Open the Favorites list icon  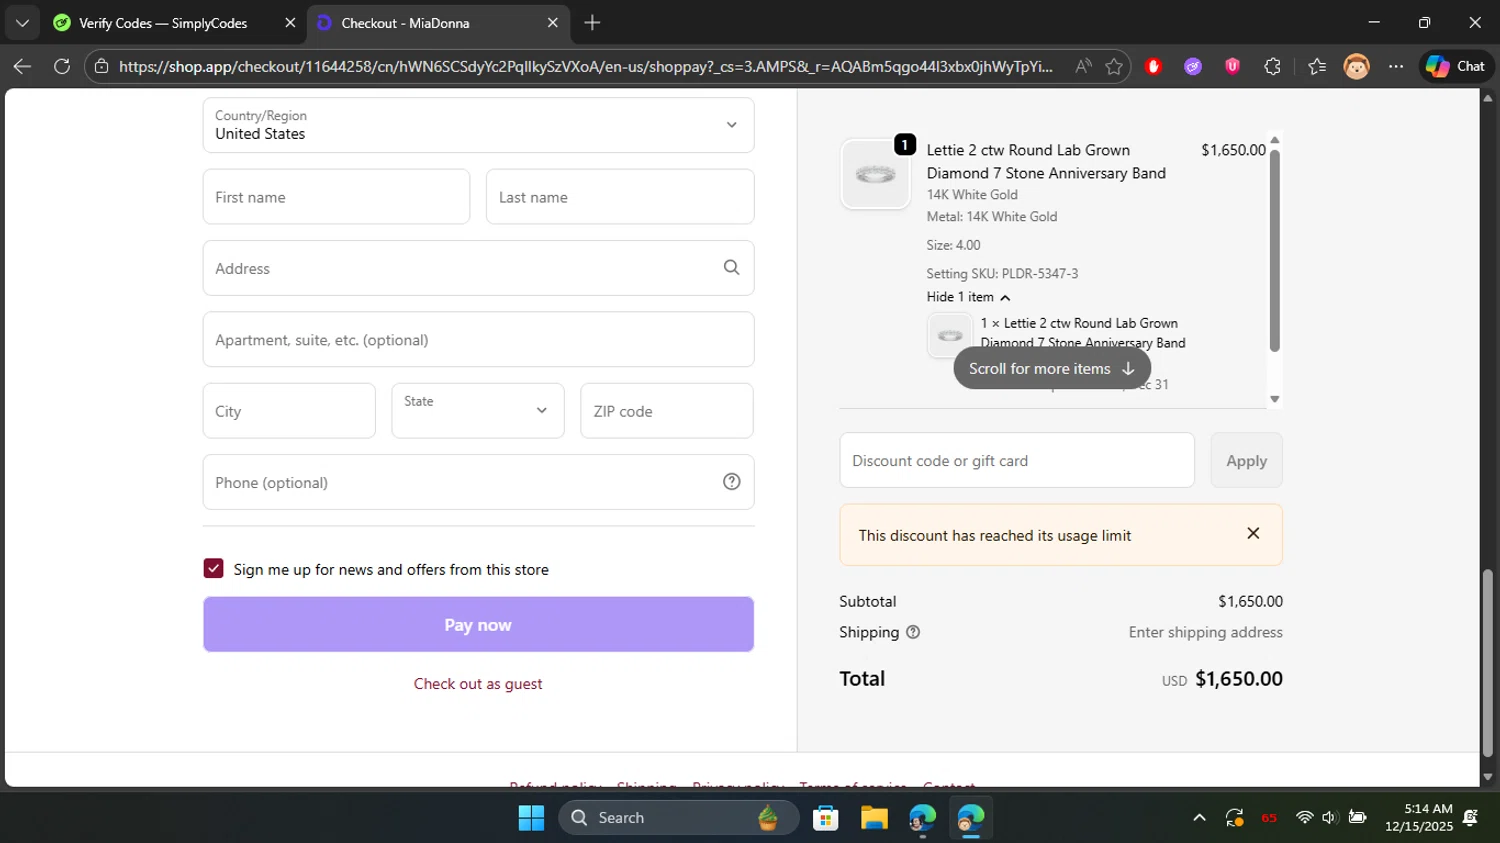pyautogui.click(x=1317, y=66)
